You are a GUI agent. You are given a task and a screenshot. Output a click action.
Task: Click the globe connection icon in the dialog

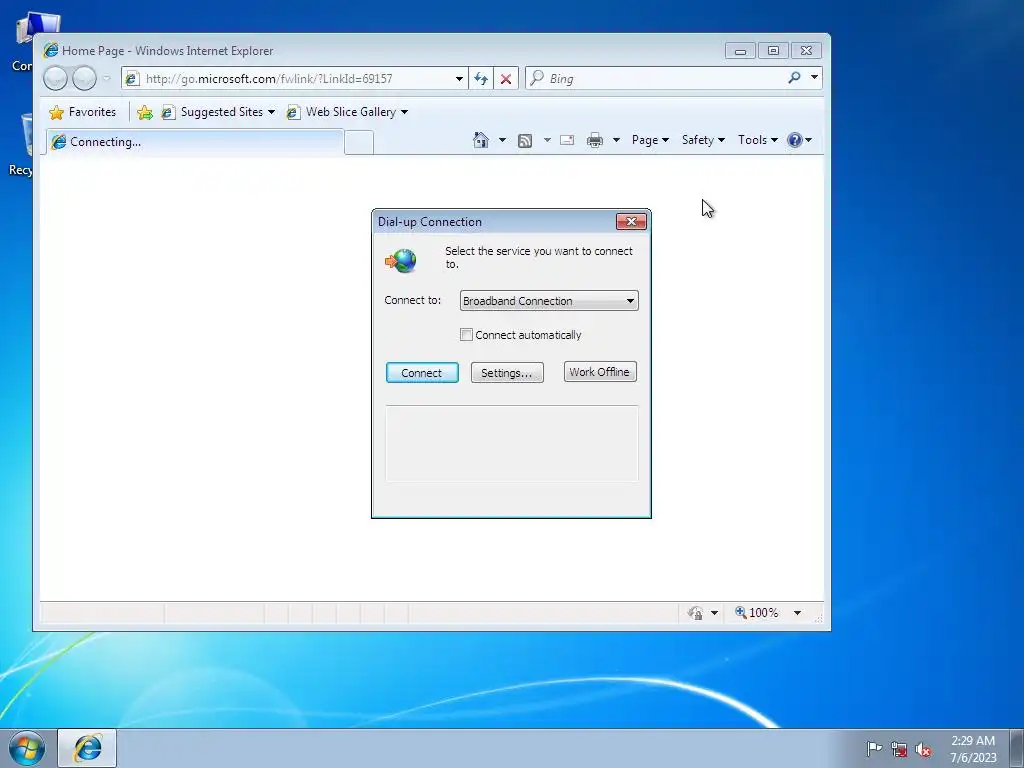pyautogui.click(x=401, y=261)
